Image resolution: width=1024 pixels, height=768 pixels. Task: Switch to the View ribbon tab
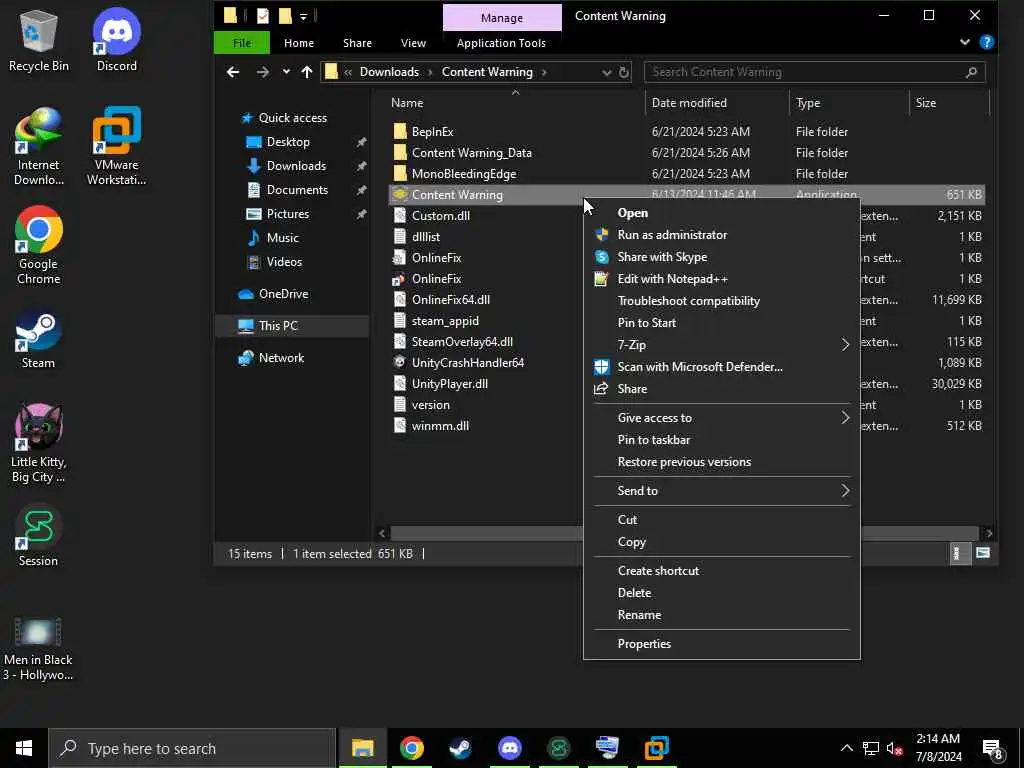[413, 43]
